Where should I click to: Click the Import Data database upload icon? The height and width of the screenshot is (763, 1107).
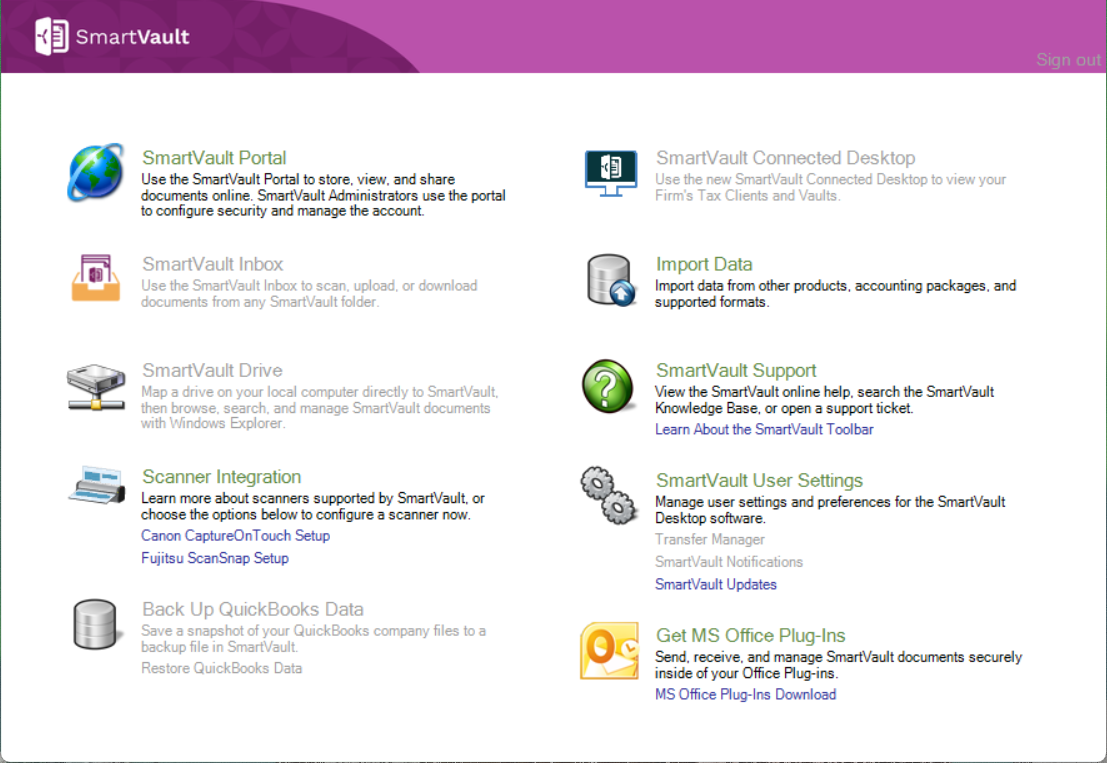tap(611, 280)
